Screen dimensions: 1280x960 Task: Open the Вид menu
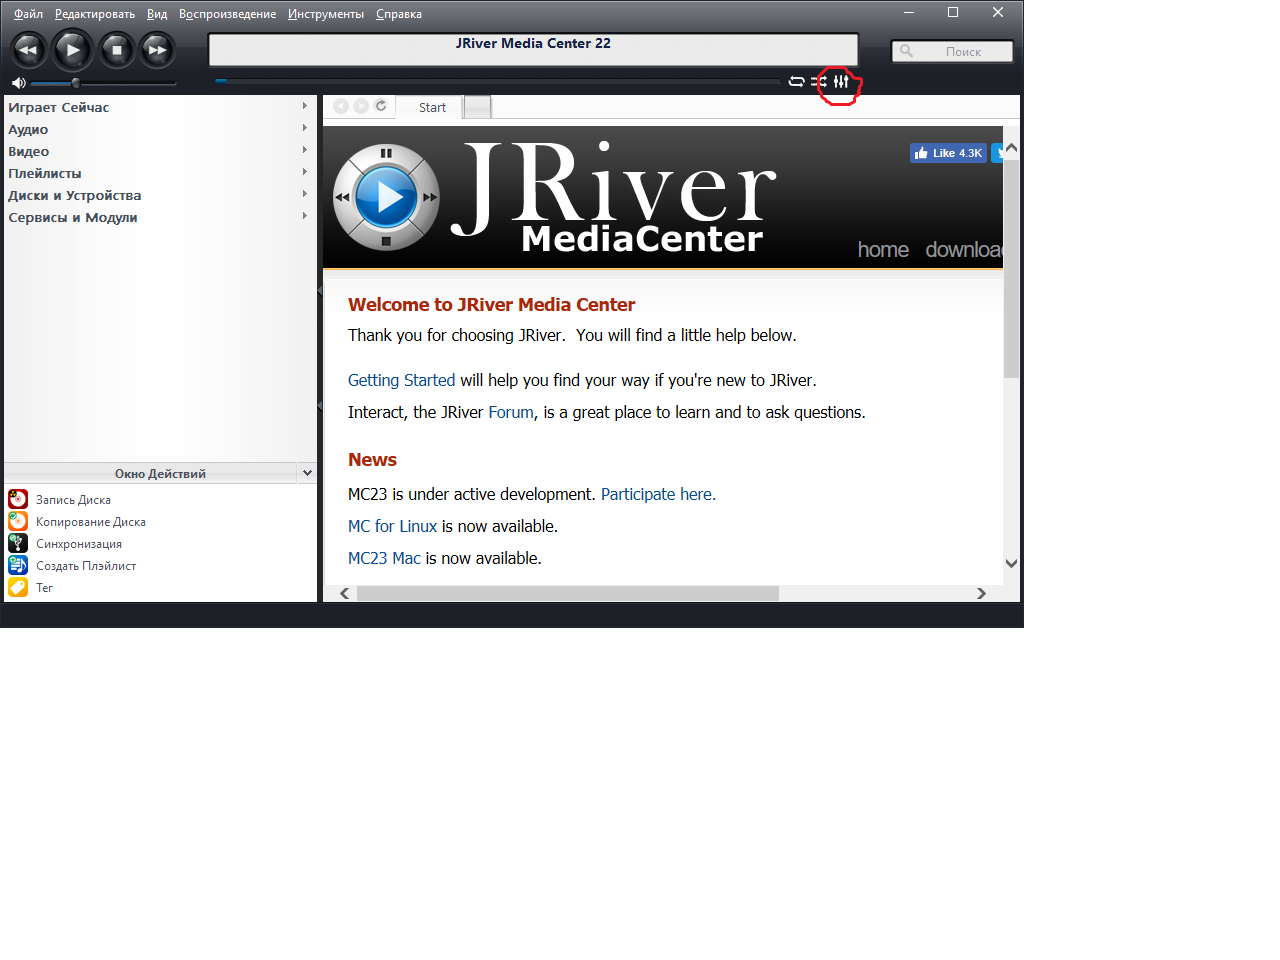tap(157, 14)
